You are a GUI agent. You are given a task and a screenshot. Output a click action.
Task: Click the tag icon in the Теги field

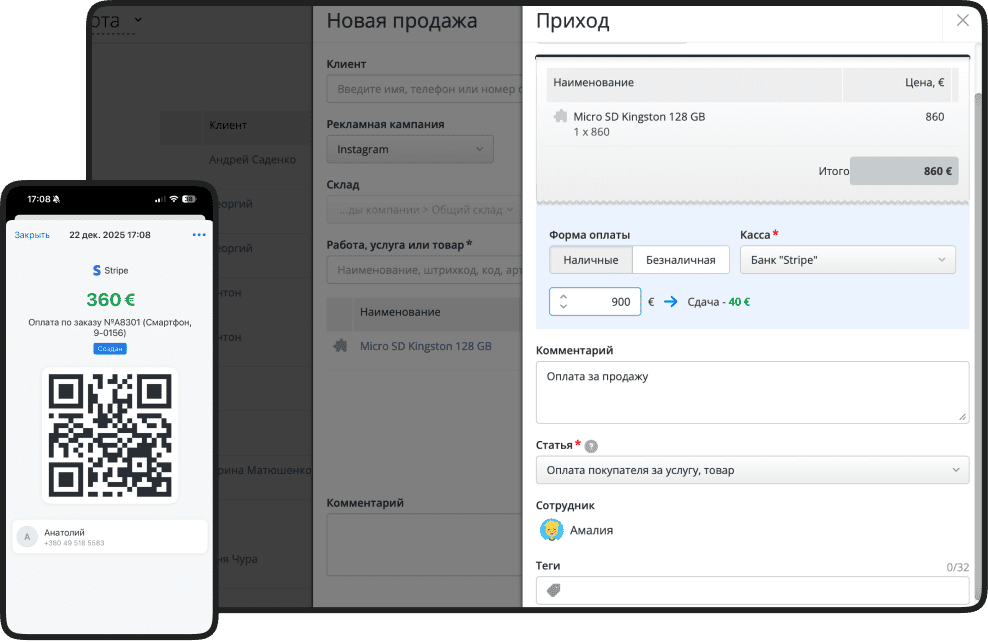pyautogui.click(x=552, y=591)
